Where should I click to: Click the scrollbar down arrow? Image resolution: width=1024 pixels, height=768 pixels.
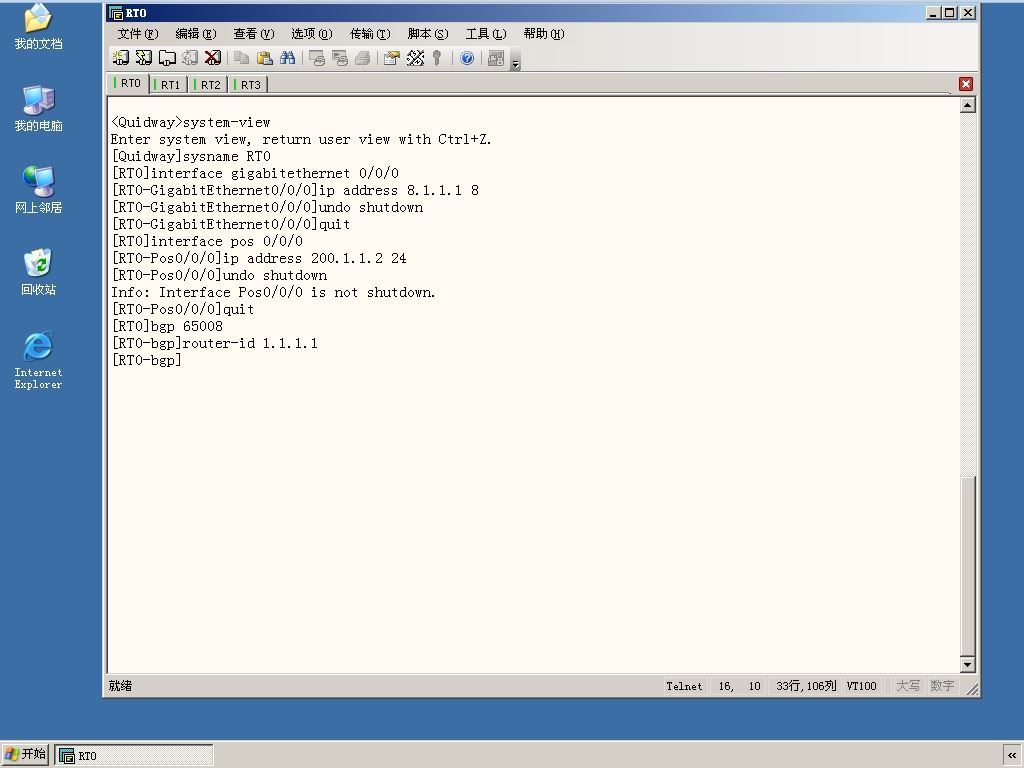[x=968, y=665]
